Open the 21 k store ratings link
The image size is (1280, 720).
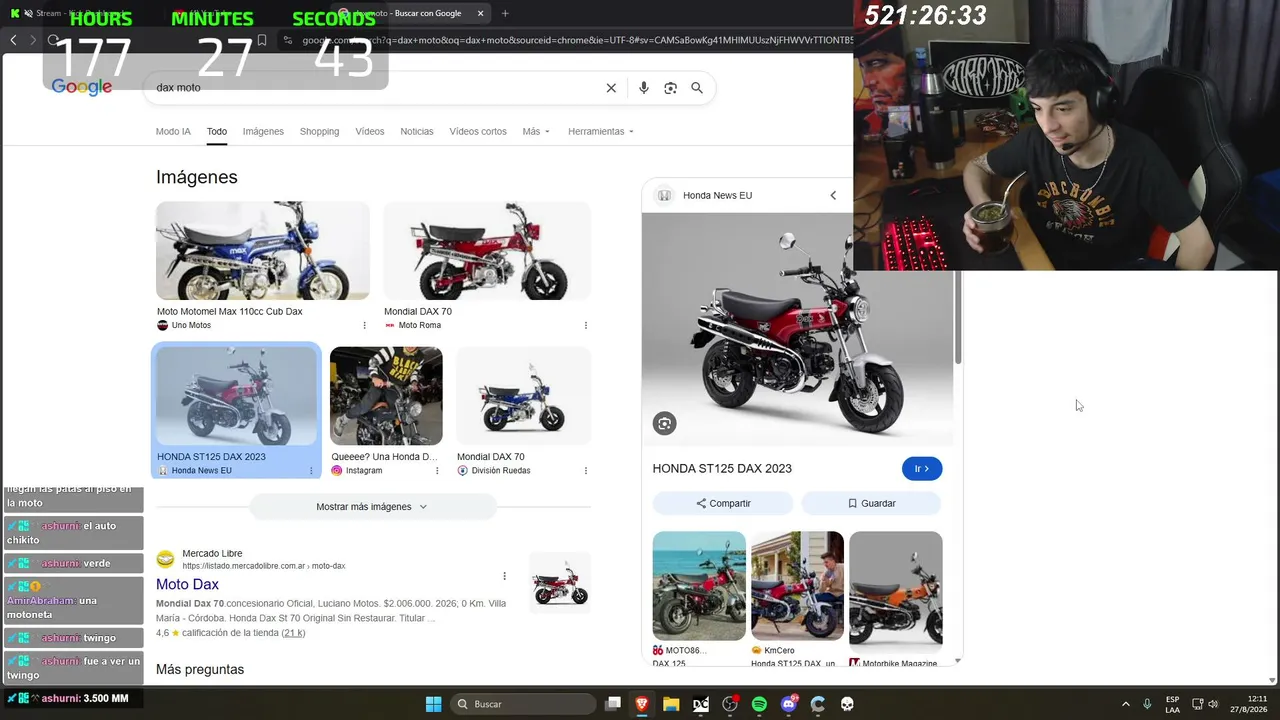click(293, 633)
